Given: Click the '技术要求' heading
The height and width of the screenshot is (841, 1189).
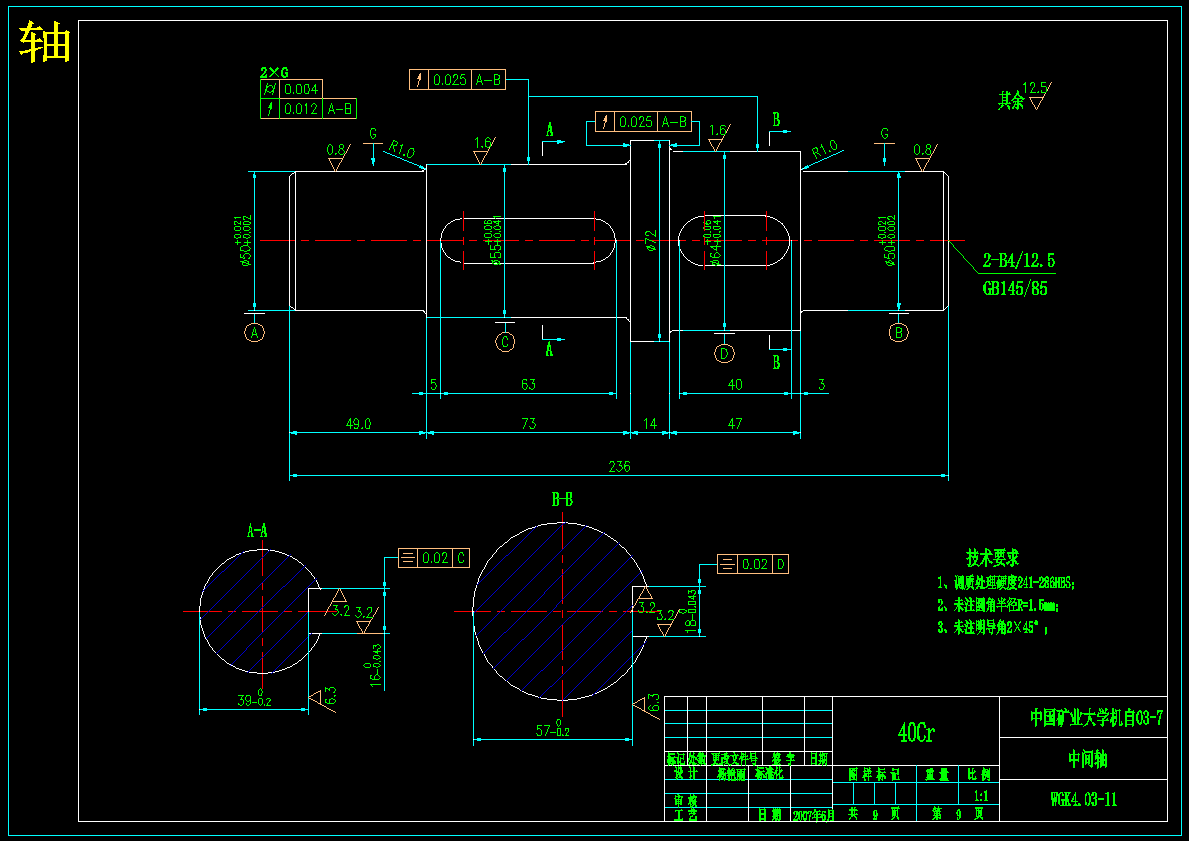Looking at the screenshot, I should (992, 558).
